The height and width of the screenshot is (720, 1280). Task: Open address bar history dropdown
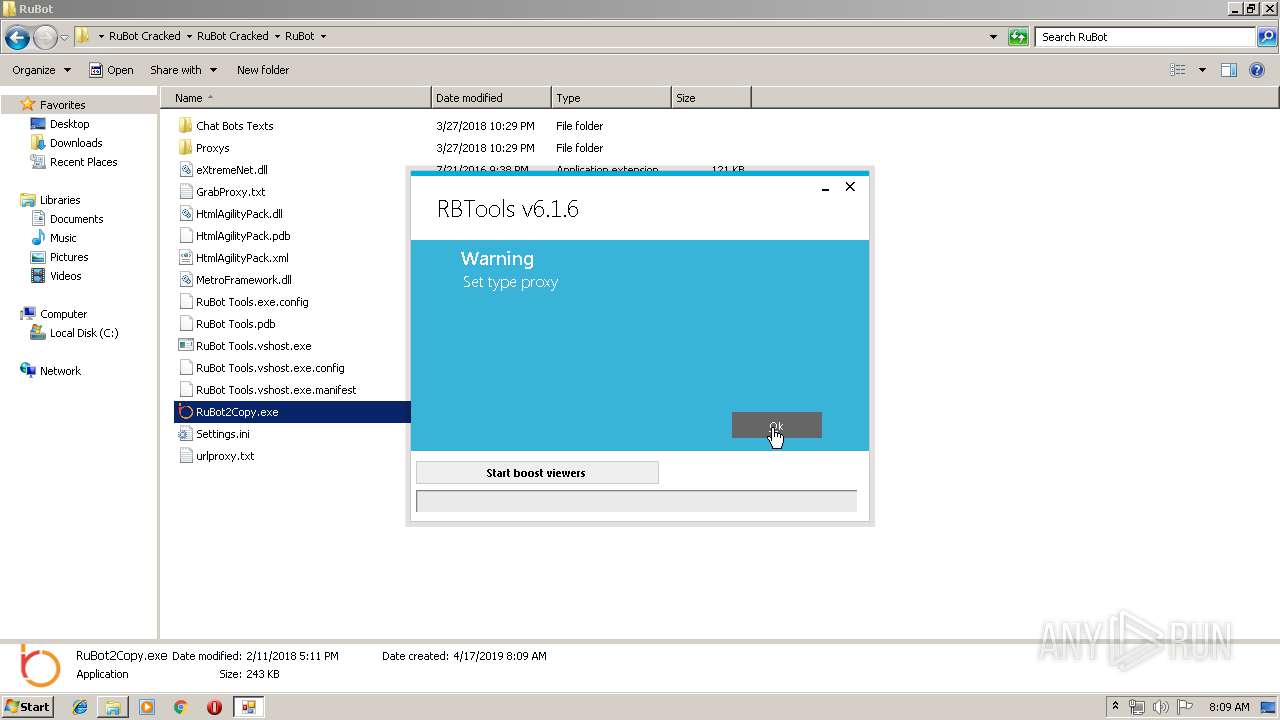tap(993, 37)
